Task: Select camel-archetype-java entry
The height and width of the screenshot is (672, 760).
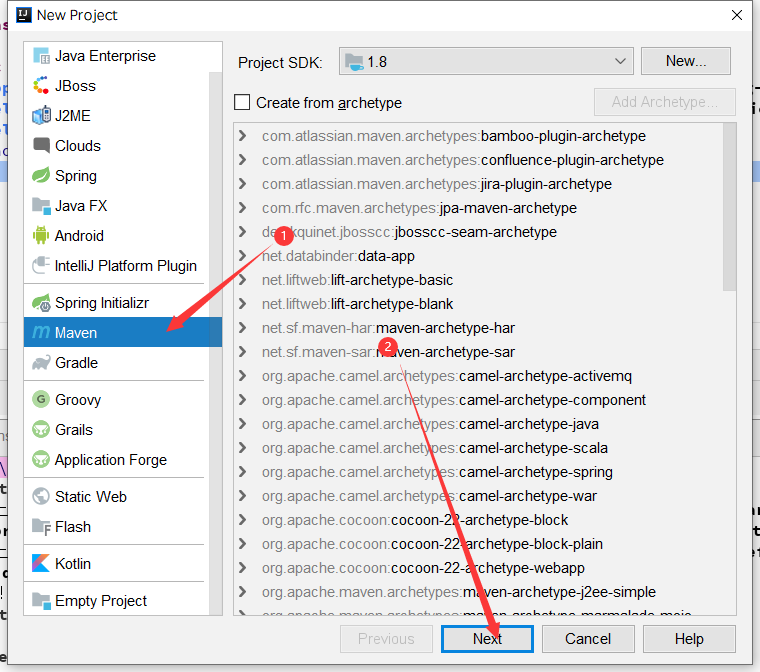Action: (x=430, y=424)
